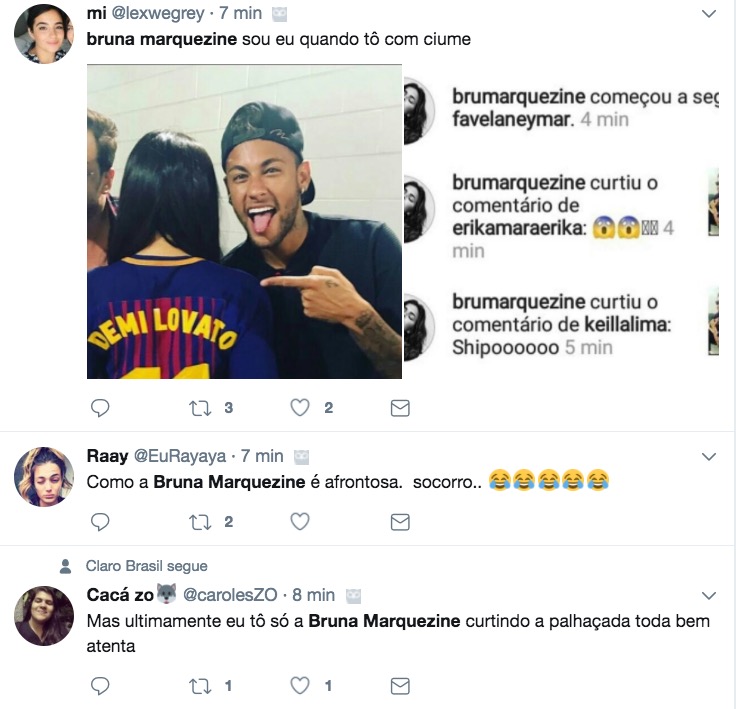736x709 pixels.
Task: Open more options on mi's tweet
Action: 709,14
